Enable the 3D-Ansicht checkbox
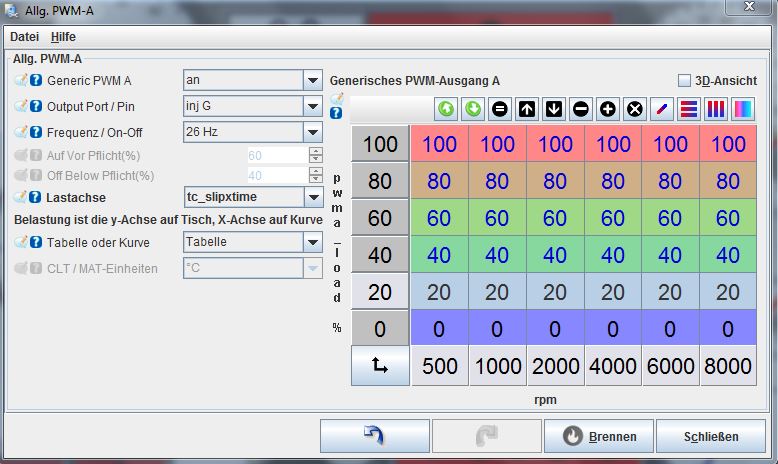778x464 pixels. coord(685,81)
